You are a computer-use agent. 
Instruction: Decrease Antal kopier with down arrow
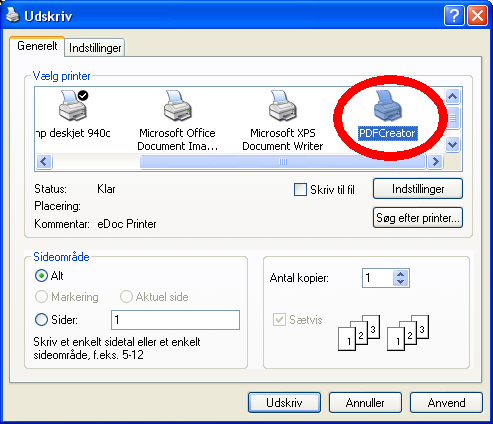click(401, 282)
